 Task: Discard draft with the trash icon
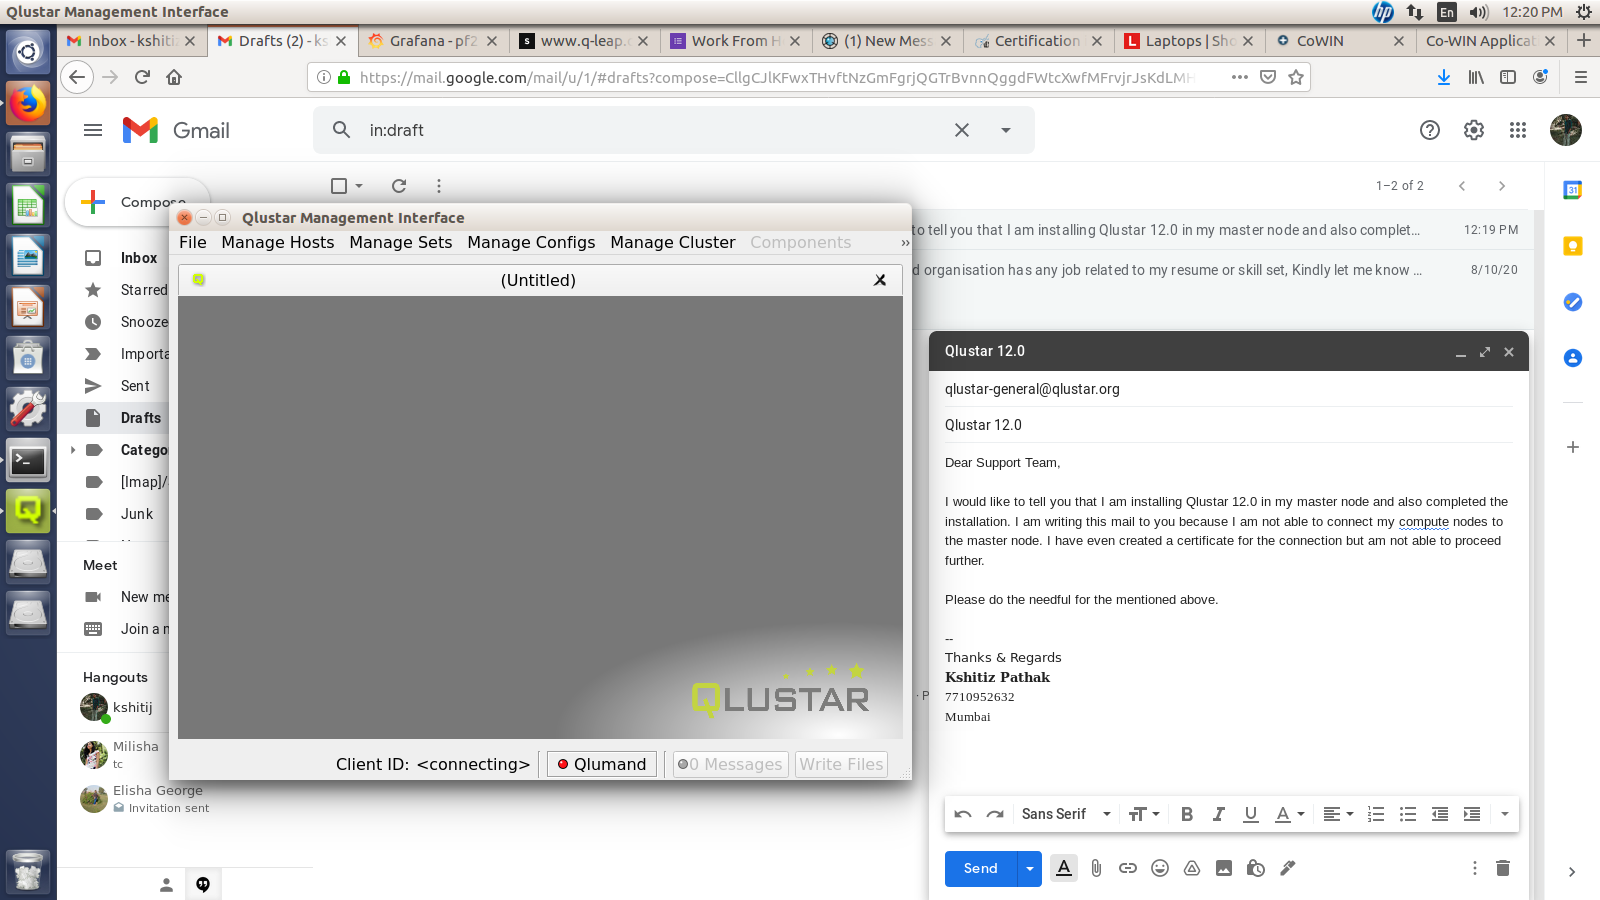pos(1502,868)
